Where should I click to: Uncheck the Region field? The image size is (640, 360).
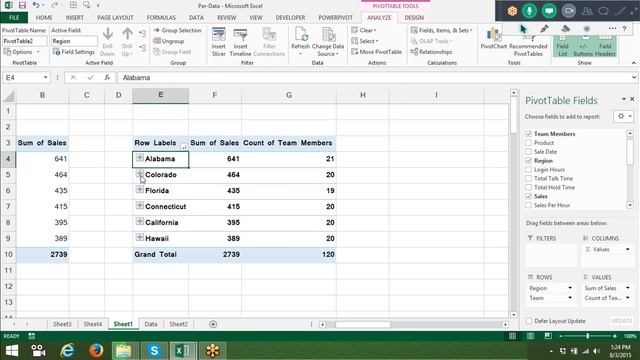pos(529,161)
